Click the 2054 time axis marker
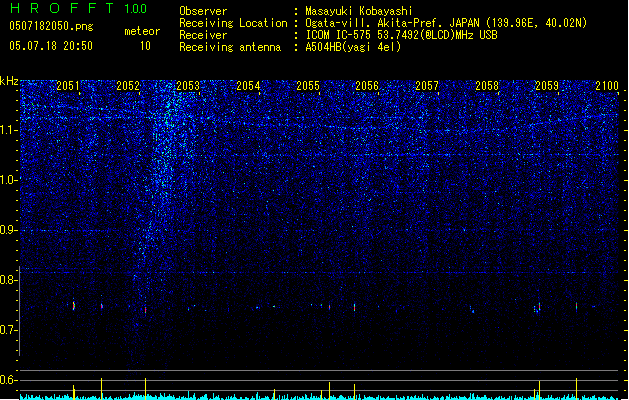629x400 pixels. coord(248,85)
